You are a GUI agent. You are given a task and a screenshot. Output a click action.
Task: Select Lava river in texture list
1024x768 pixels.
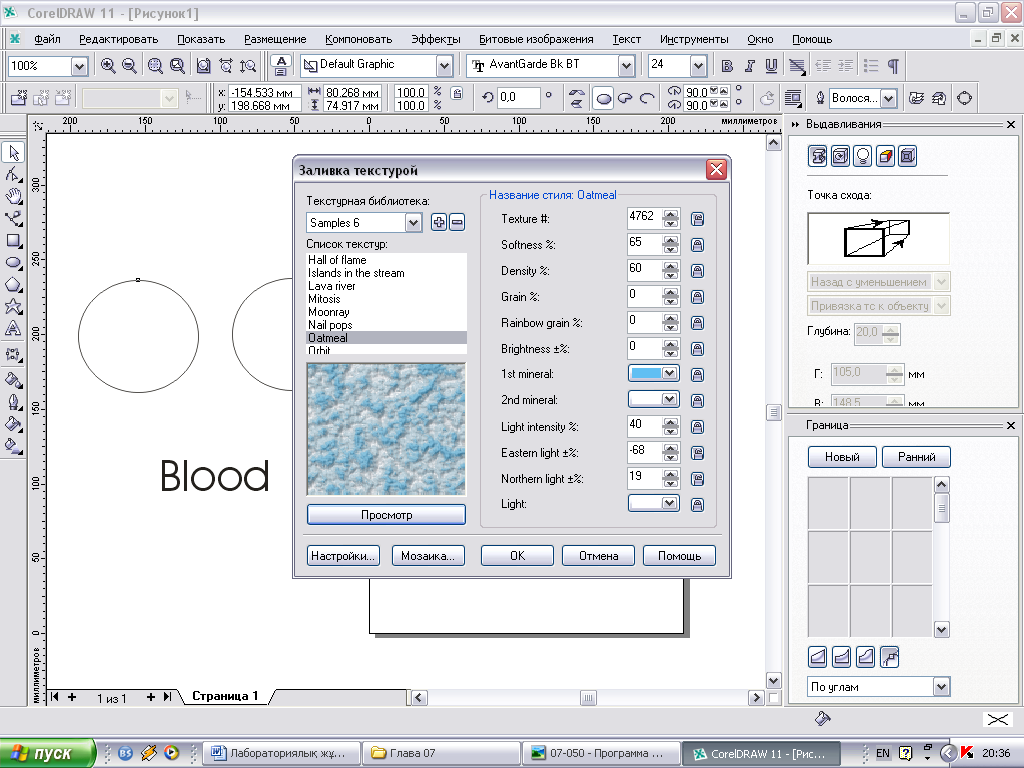point(332,286)
